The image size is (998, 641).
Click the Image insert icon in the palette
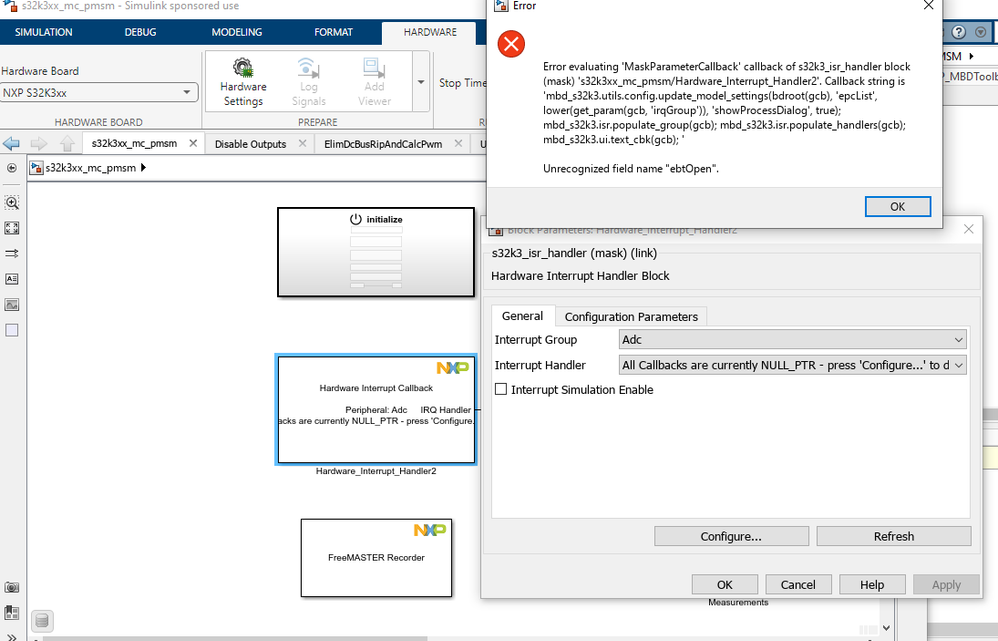[11, 304]
